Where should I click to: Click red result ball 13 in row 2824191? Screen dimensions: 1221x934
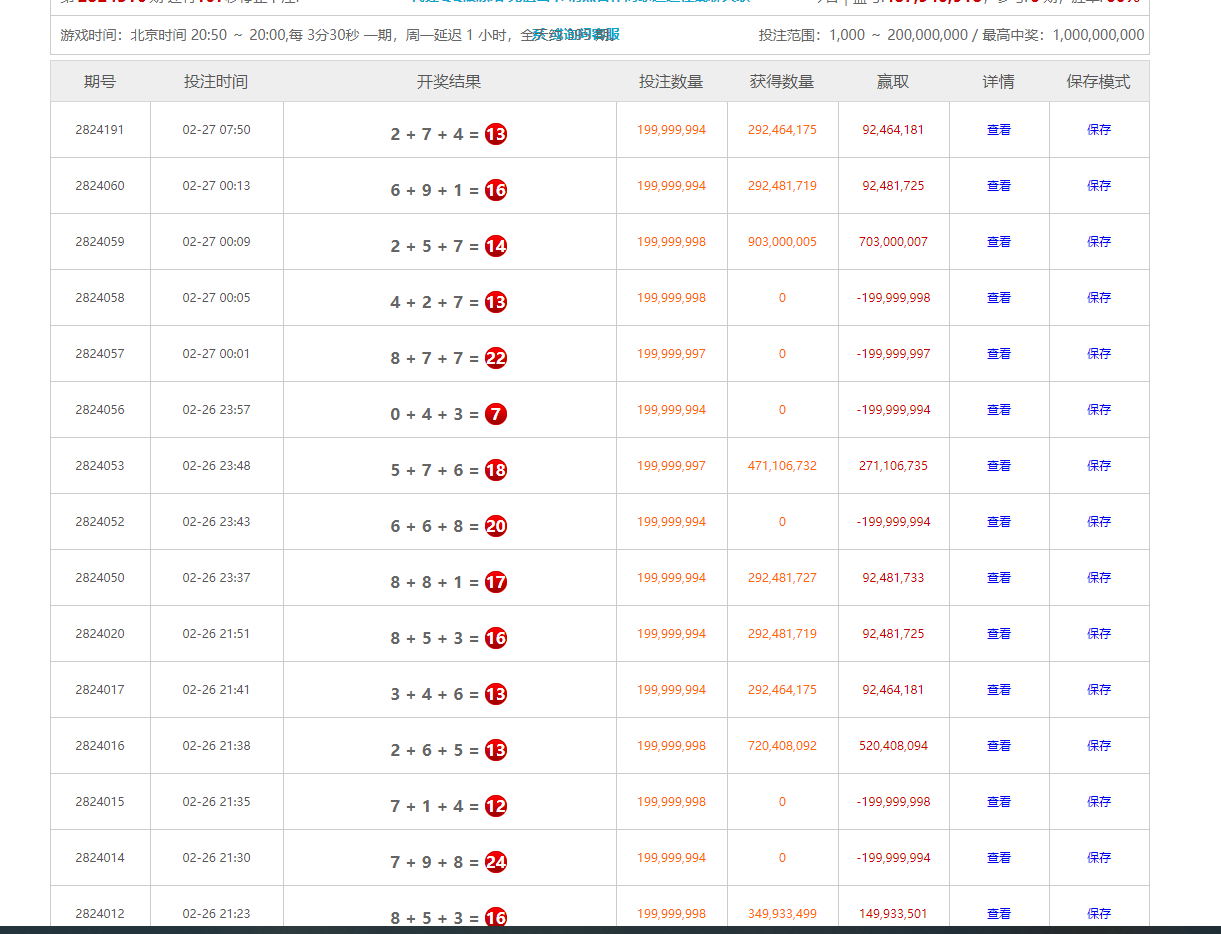pos(496,134)
